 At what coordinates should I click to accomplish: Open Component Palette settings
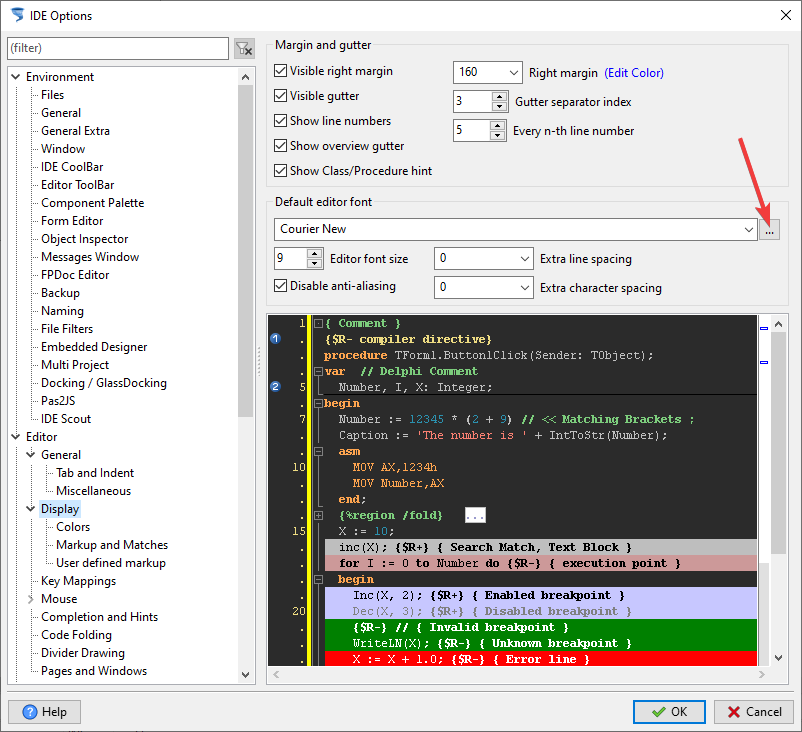(x=93, y=203)
